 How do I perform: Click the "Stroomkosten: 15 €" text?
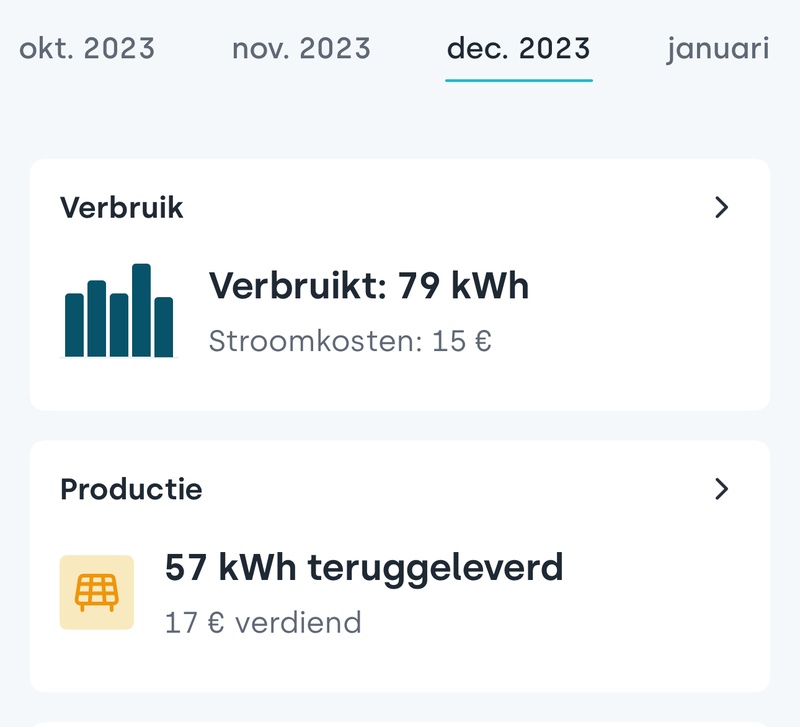[350, 341]
